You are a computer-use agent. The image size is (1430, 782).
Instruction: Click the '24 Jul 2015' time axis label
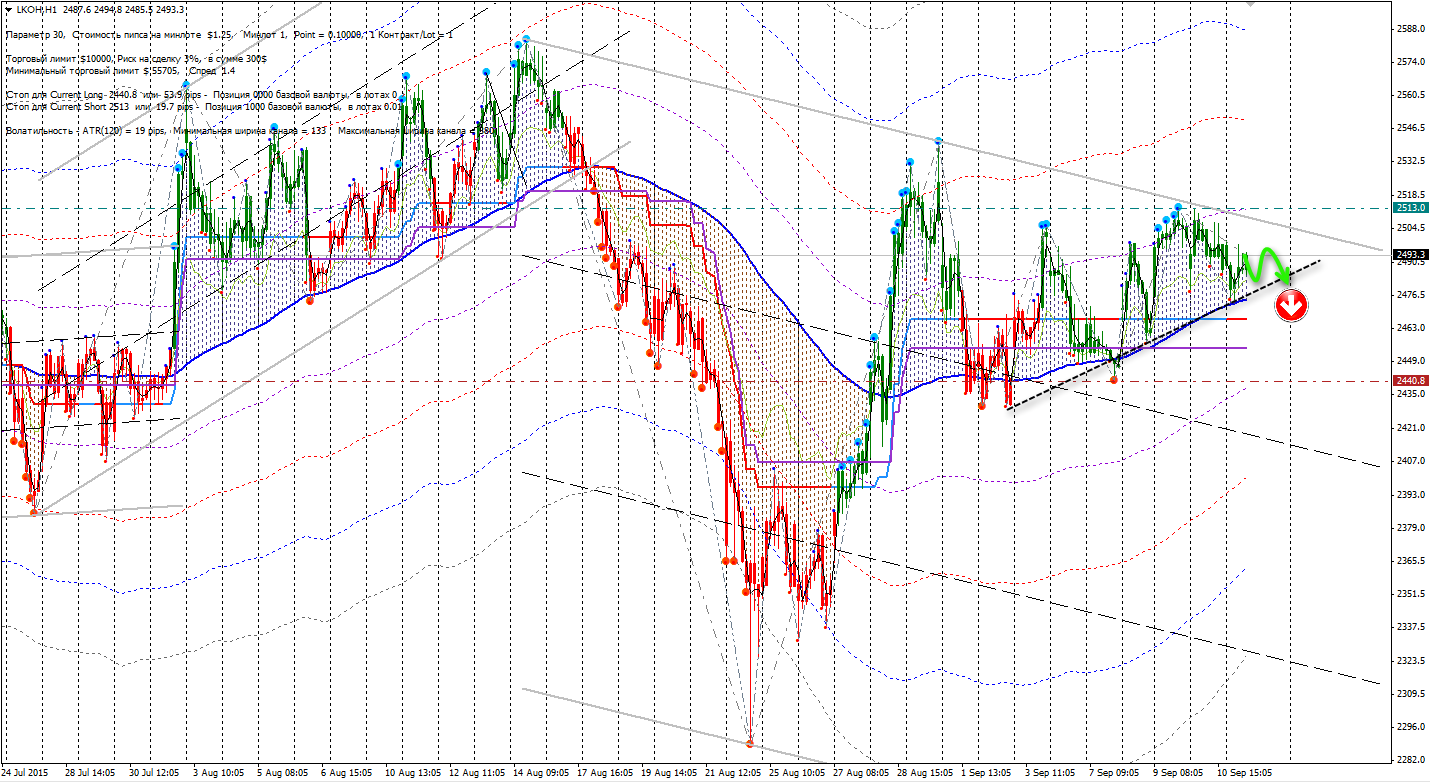point(25,773)
